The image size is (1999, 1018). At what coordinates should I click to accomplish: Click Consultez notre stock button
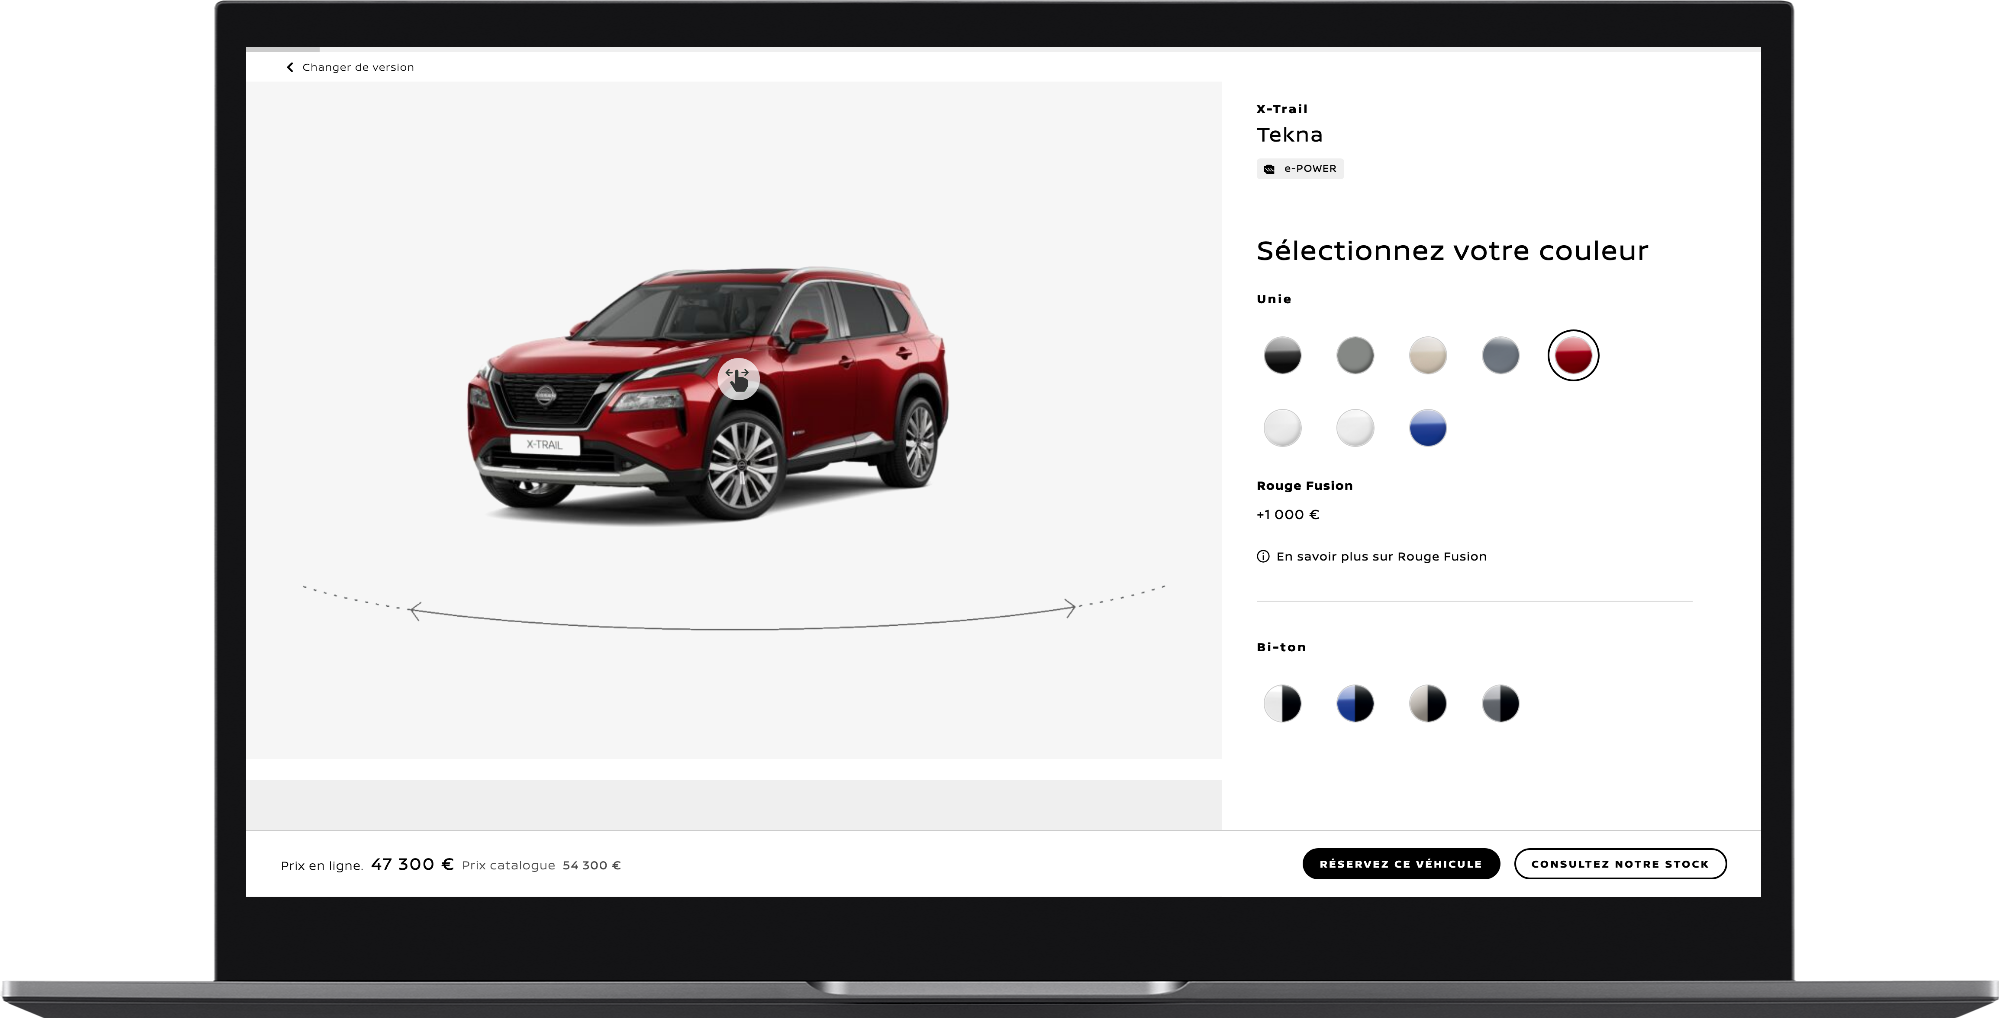[x=1620, y=864]
